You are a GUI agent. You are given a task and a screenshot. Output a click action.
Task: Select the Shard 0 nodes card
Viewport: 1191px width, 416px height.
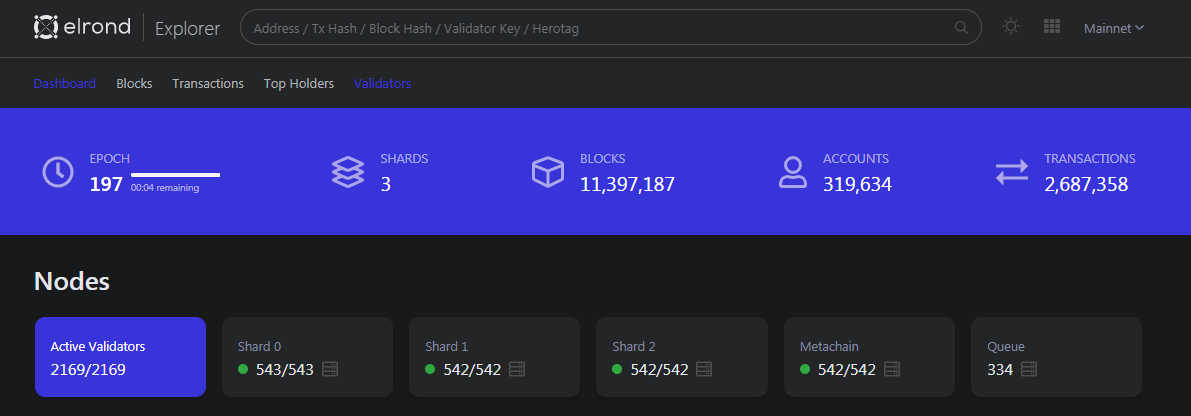pos(307,357)
